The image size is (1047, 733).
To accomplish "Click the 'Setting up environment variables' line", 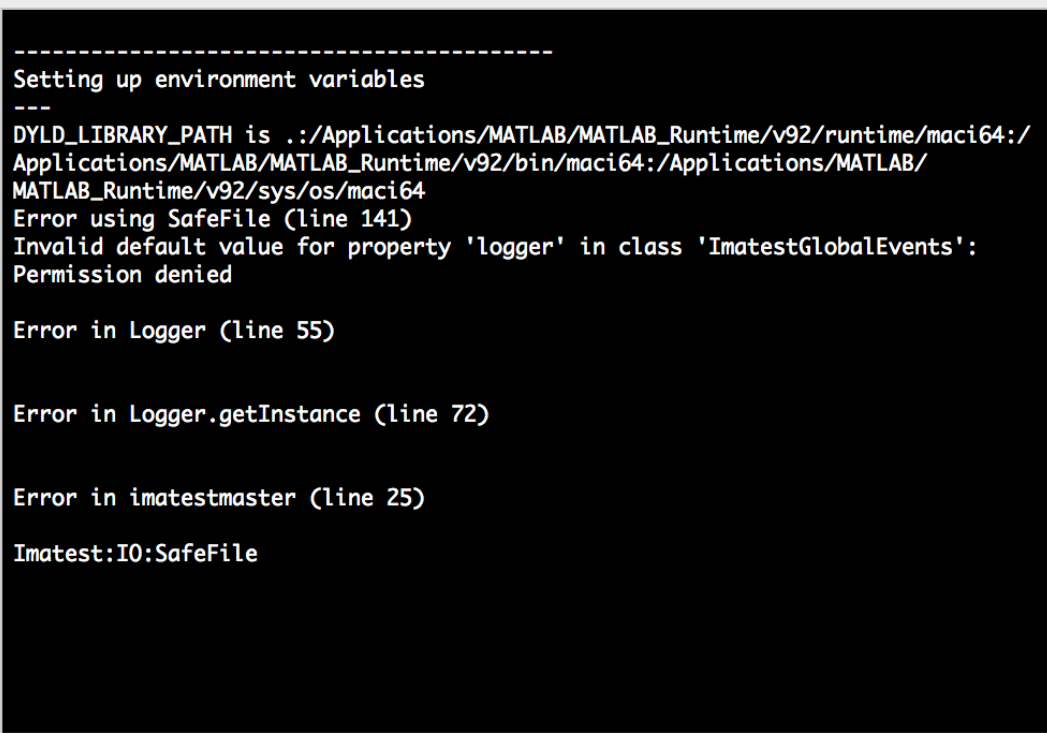I will click(218, 80).
